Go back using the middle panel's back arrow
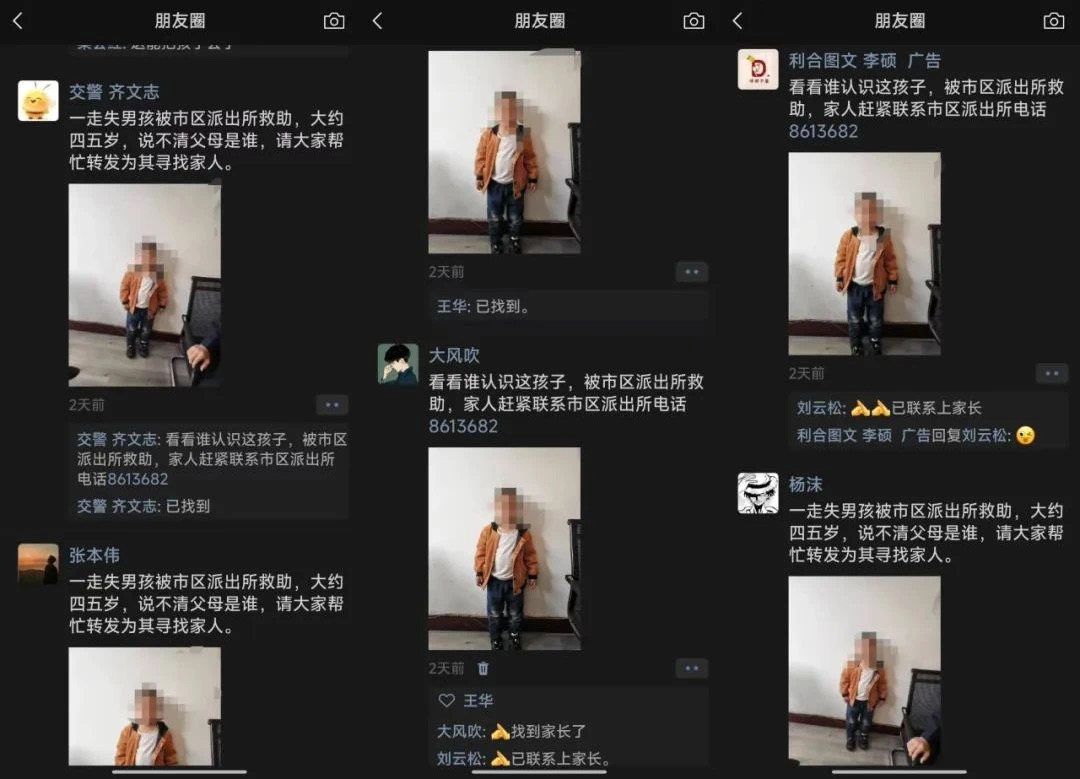Image resolution: width=1080 pixels, height=779 pixels. [x=377, y=21]
